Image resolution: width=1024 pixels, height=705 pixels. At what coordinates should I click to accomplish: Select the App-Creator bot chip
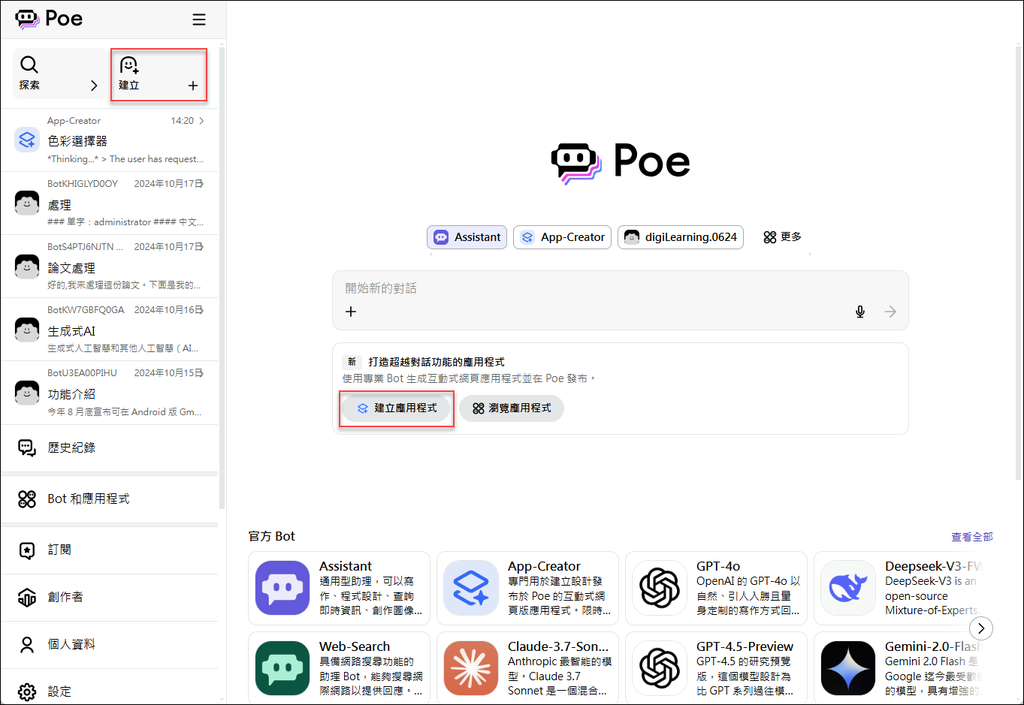562,237
